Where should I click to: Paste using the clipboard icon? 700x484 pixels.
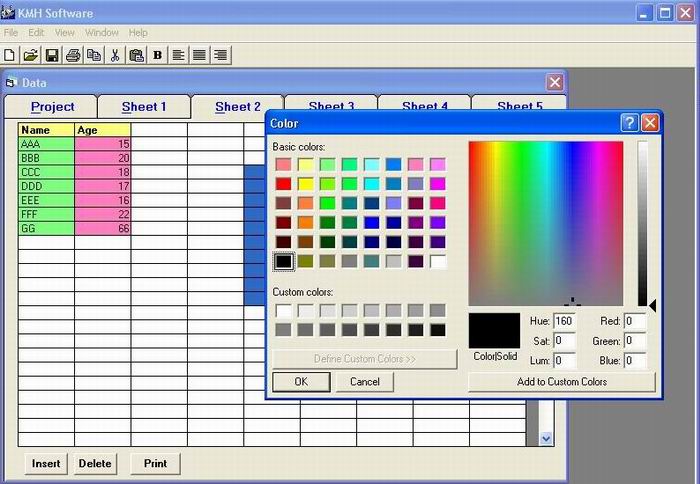click(136, 55)
